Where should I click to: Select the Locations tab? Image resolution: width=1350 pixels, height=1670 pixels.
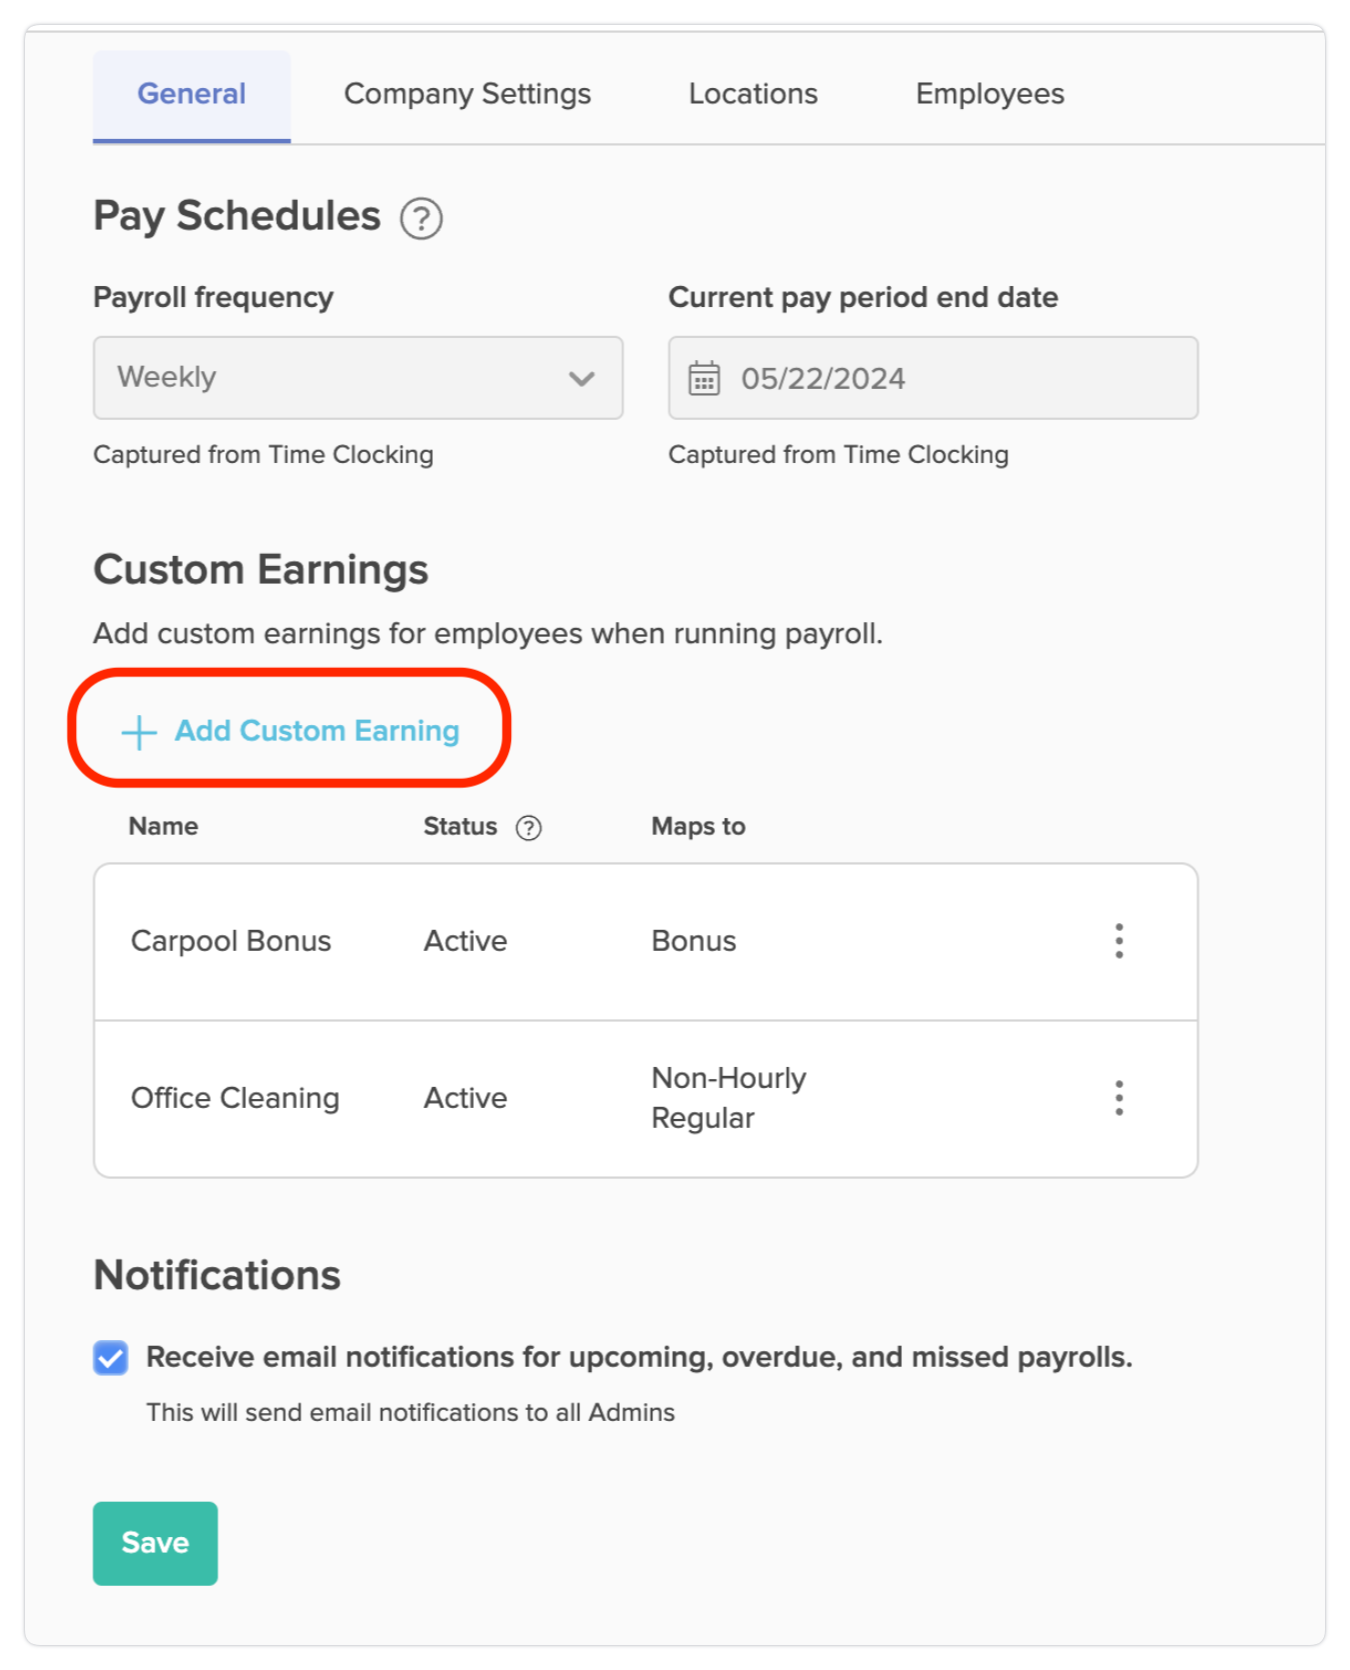coord(753,93)
